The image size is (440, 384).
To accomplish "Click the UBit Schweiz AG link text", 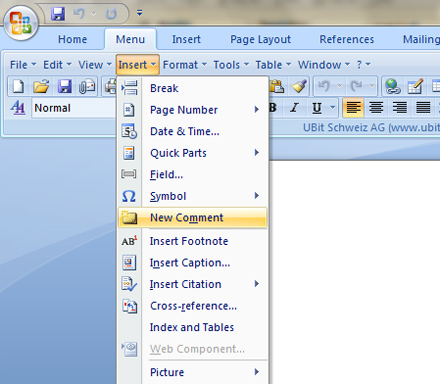I will click(x=371, y=127).
